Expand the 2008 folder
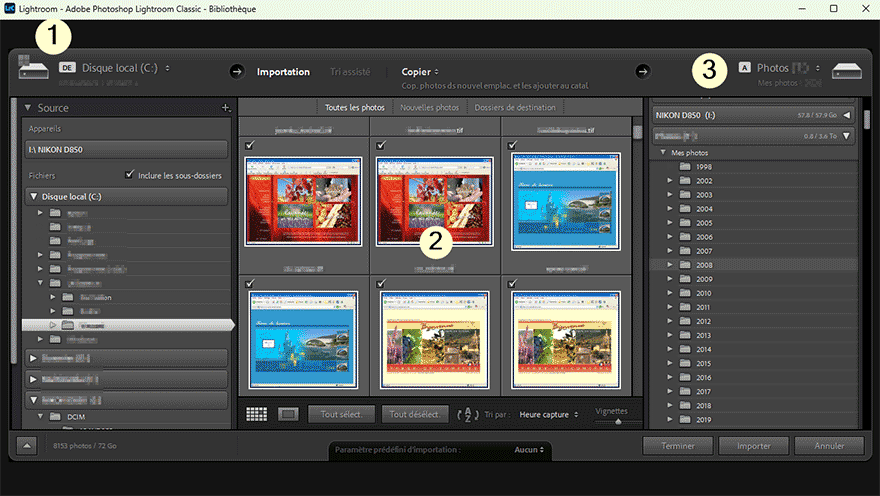 pos(670,265)
